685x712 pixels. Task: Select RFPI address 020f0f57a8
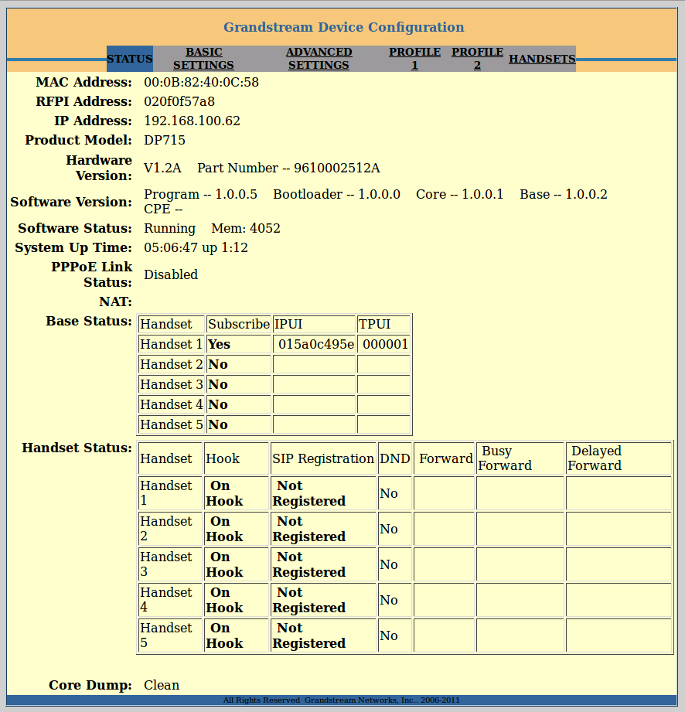[179, 101]
